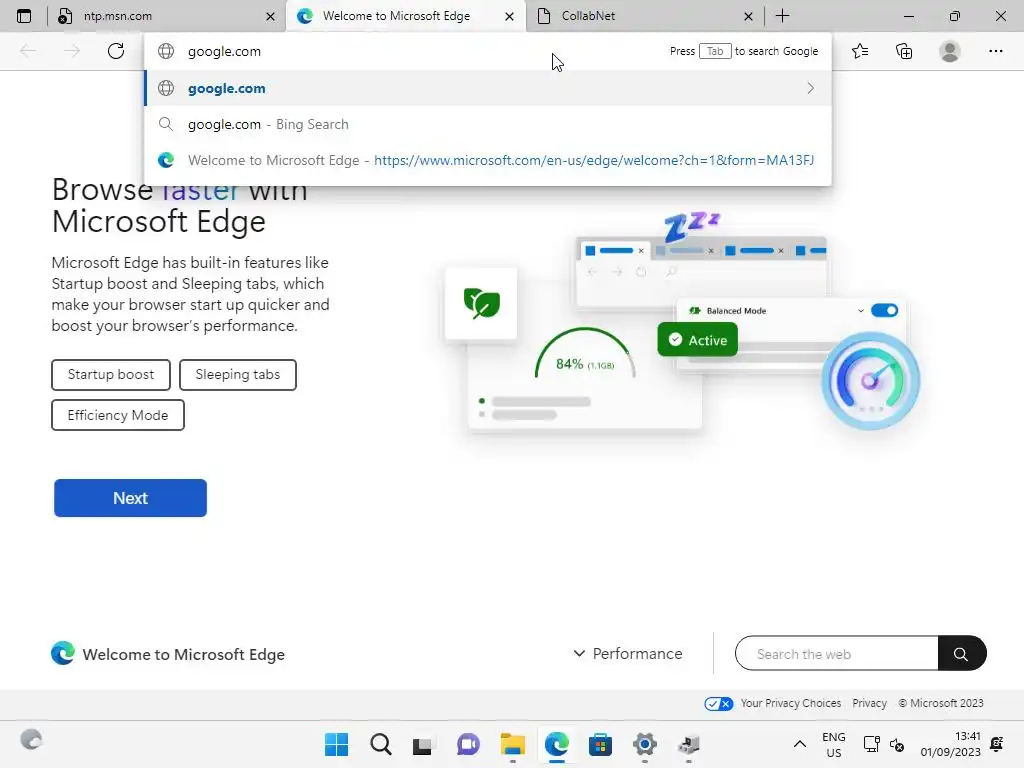
Task: Go forward with the forward arrow
Action: [72, 51]
